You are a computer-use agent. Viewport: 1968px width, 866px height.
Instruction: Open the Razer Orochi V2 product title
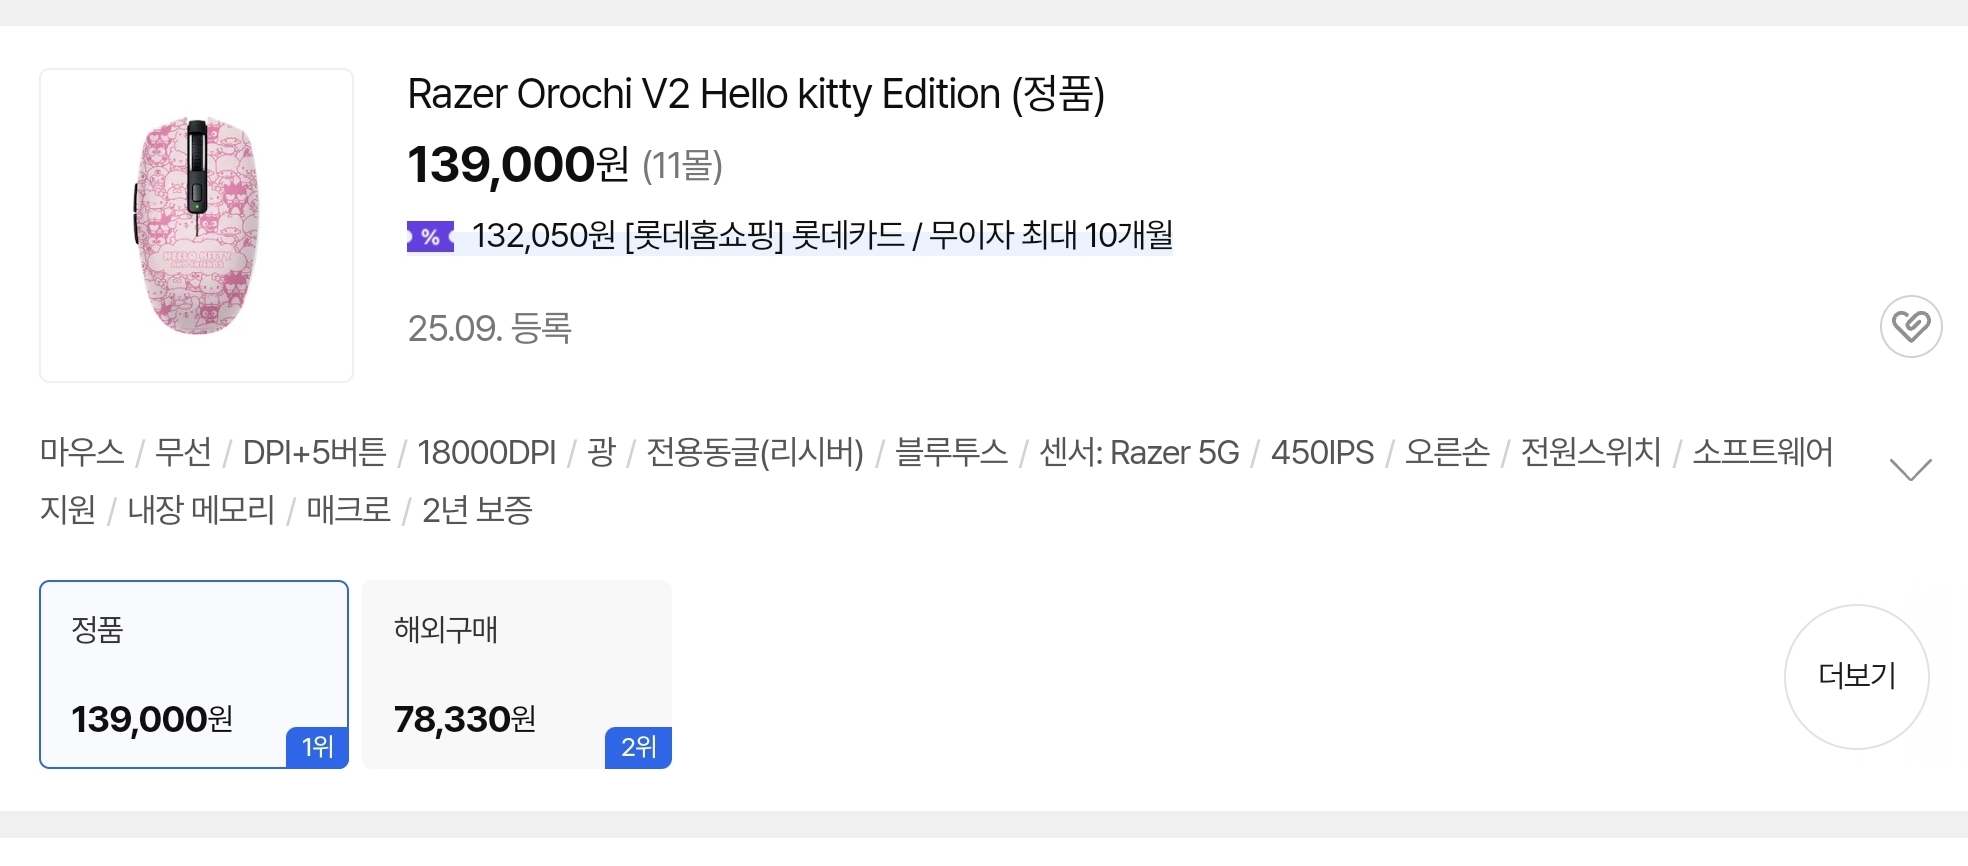755,94
